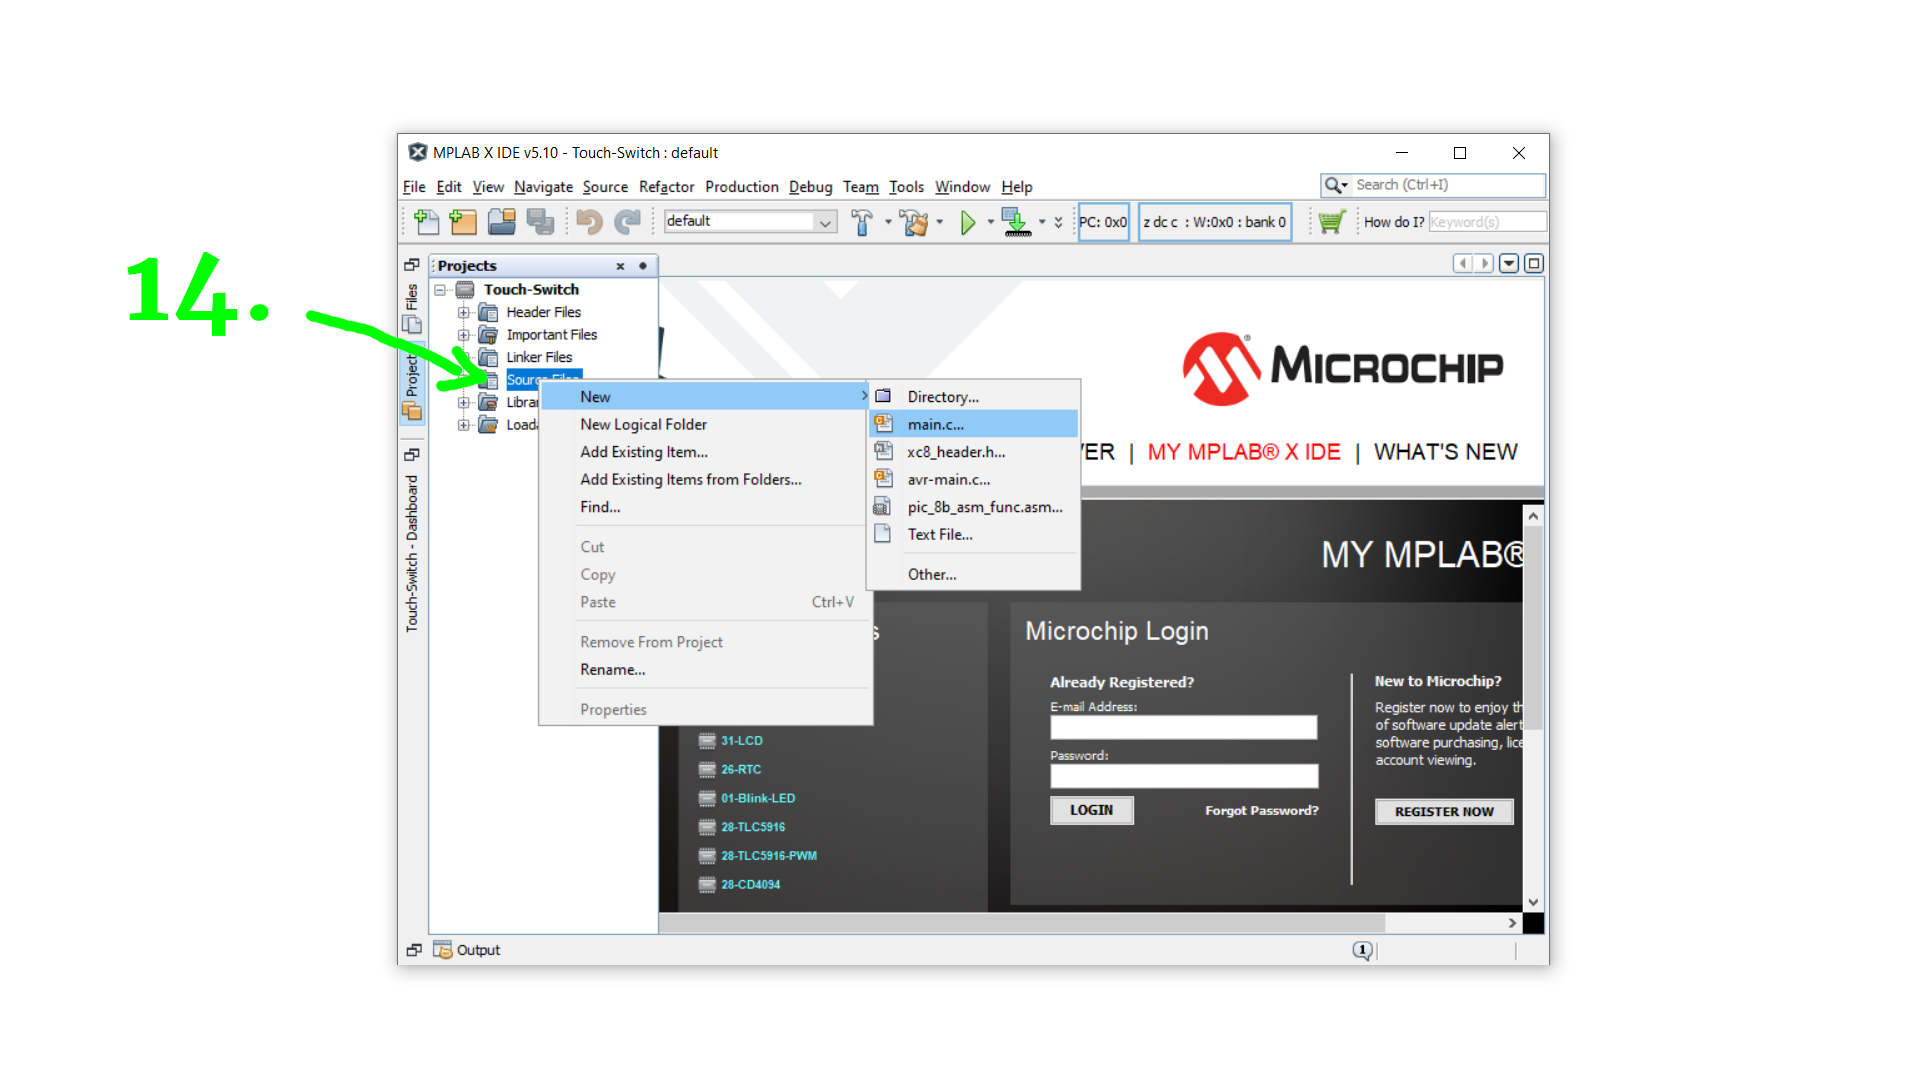This screenshot has width=1920, height=1080.
Task: Expand the Header Files tree node
Action: 463,312
